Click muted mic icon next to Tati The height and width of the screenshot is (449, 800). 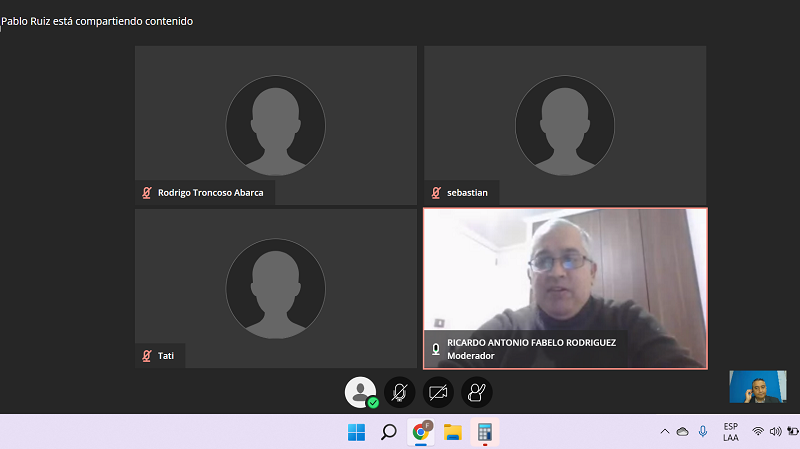[x=147, y=356]
